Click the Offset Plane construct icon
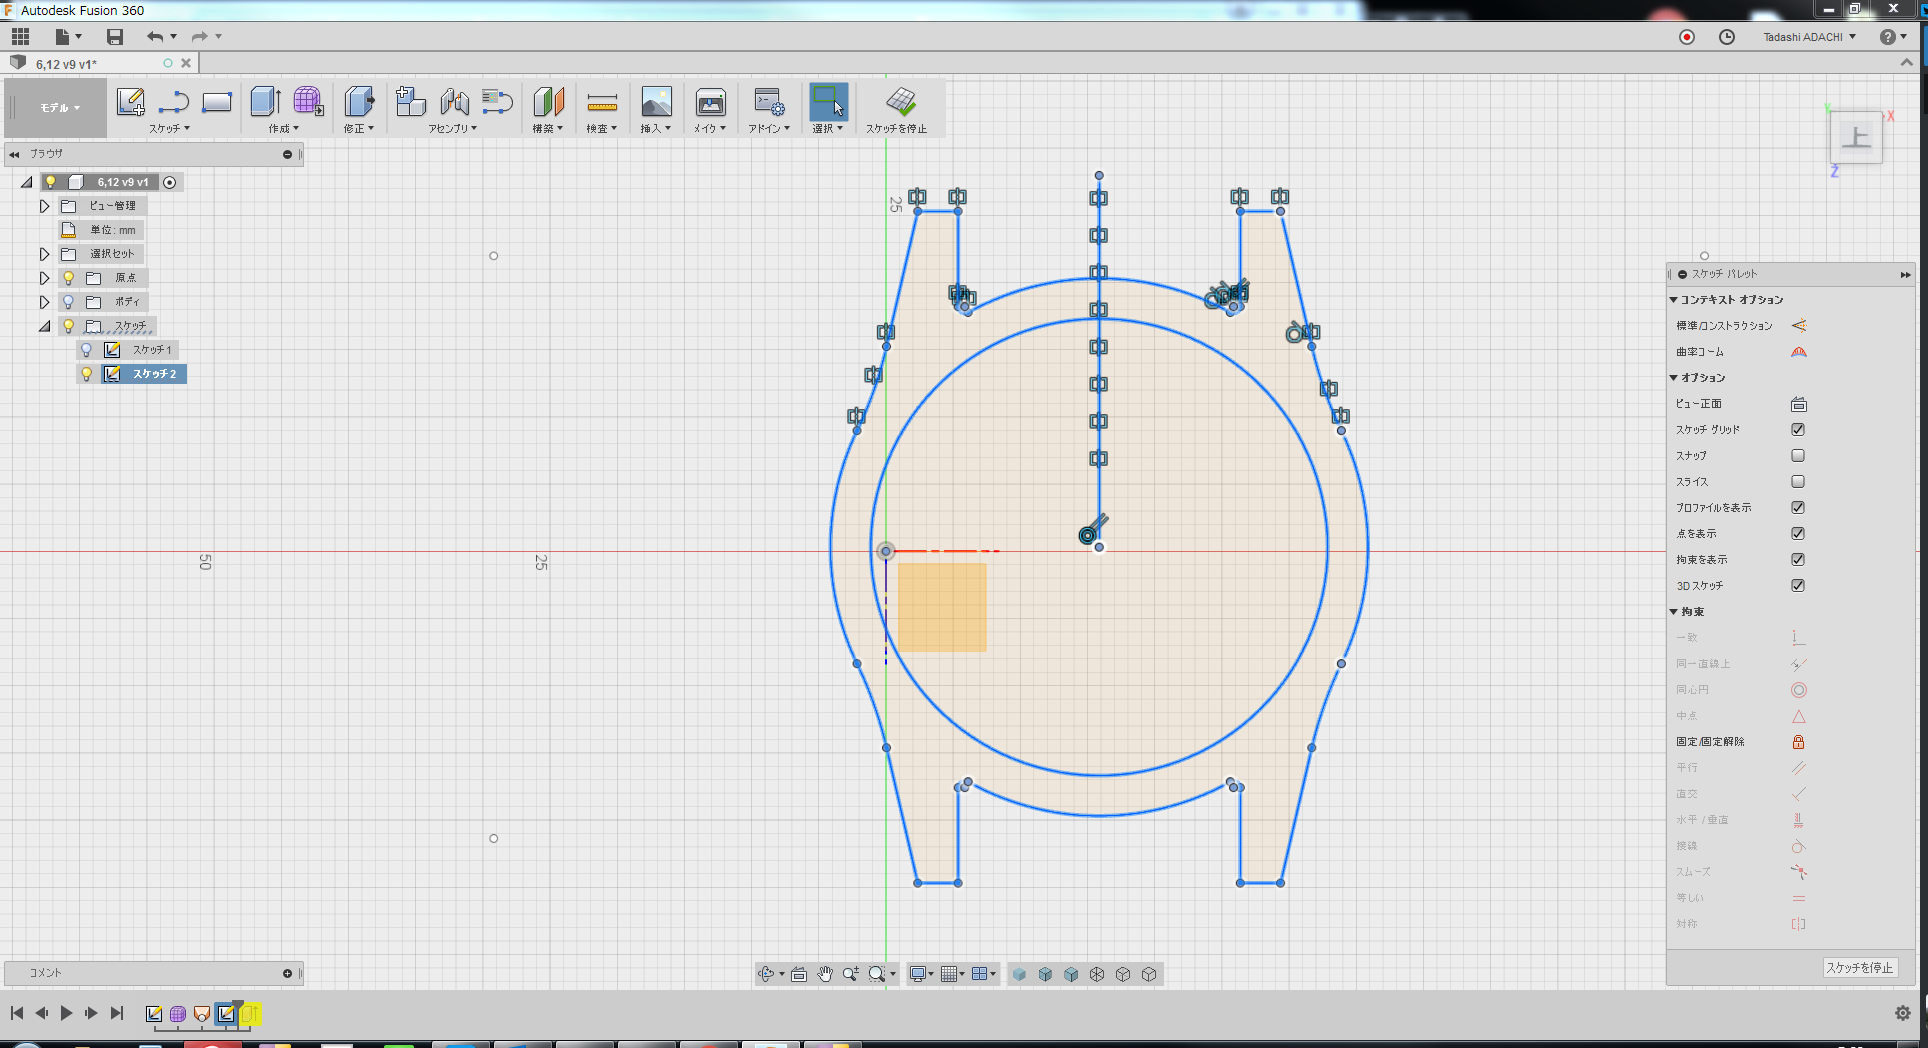This screenshot has width=1928, height=1048. click(x=548, y=101)
